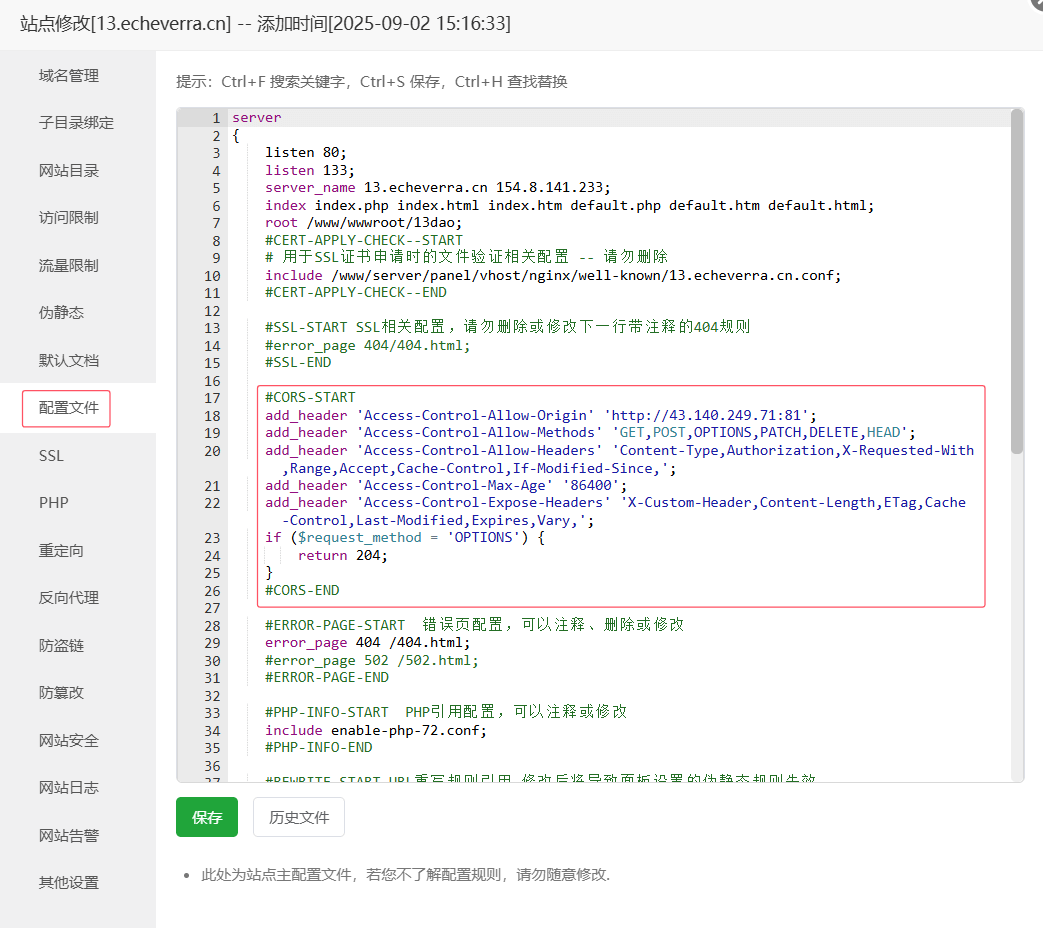The height and width of the screenshot is (928, 1043).
Task: Select 网站目录 in the sidebar
Action: 69,171
